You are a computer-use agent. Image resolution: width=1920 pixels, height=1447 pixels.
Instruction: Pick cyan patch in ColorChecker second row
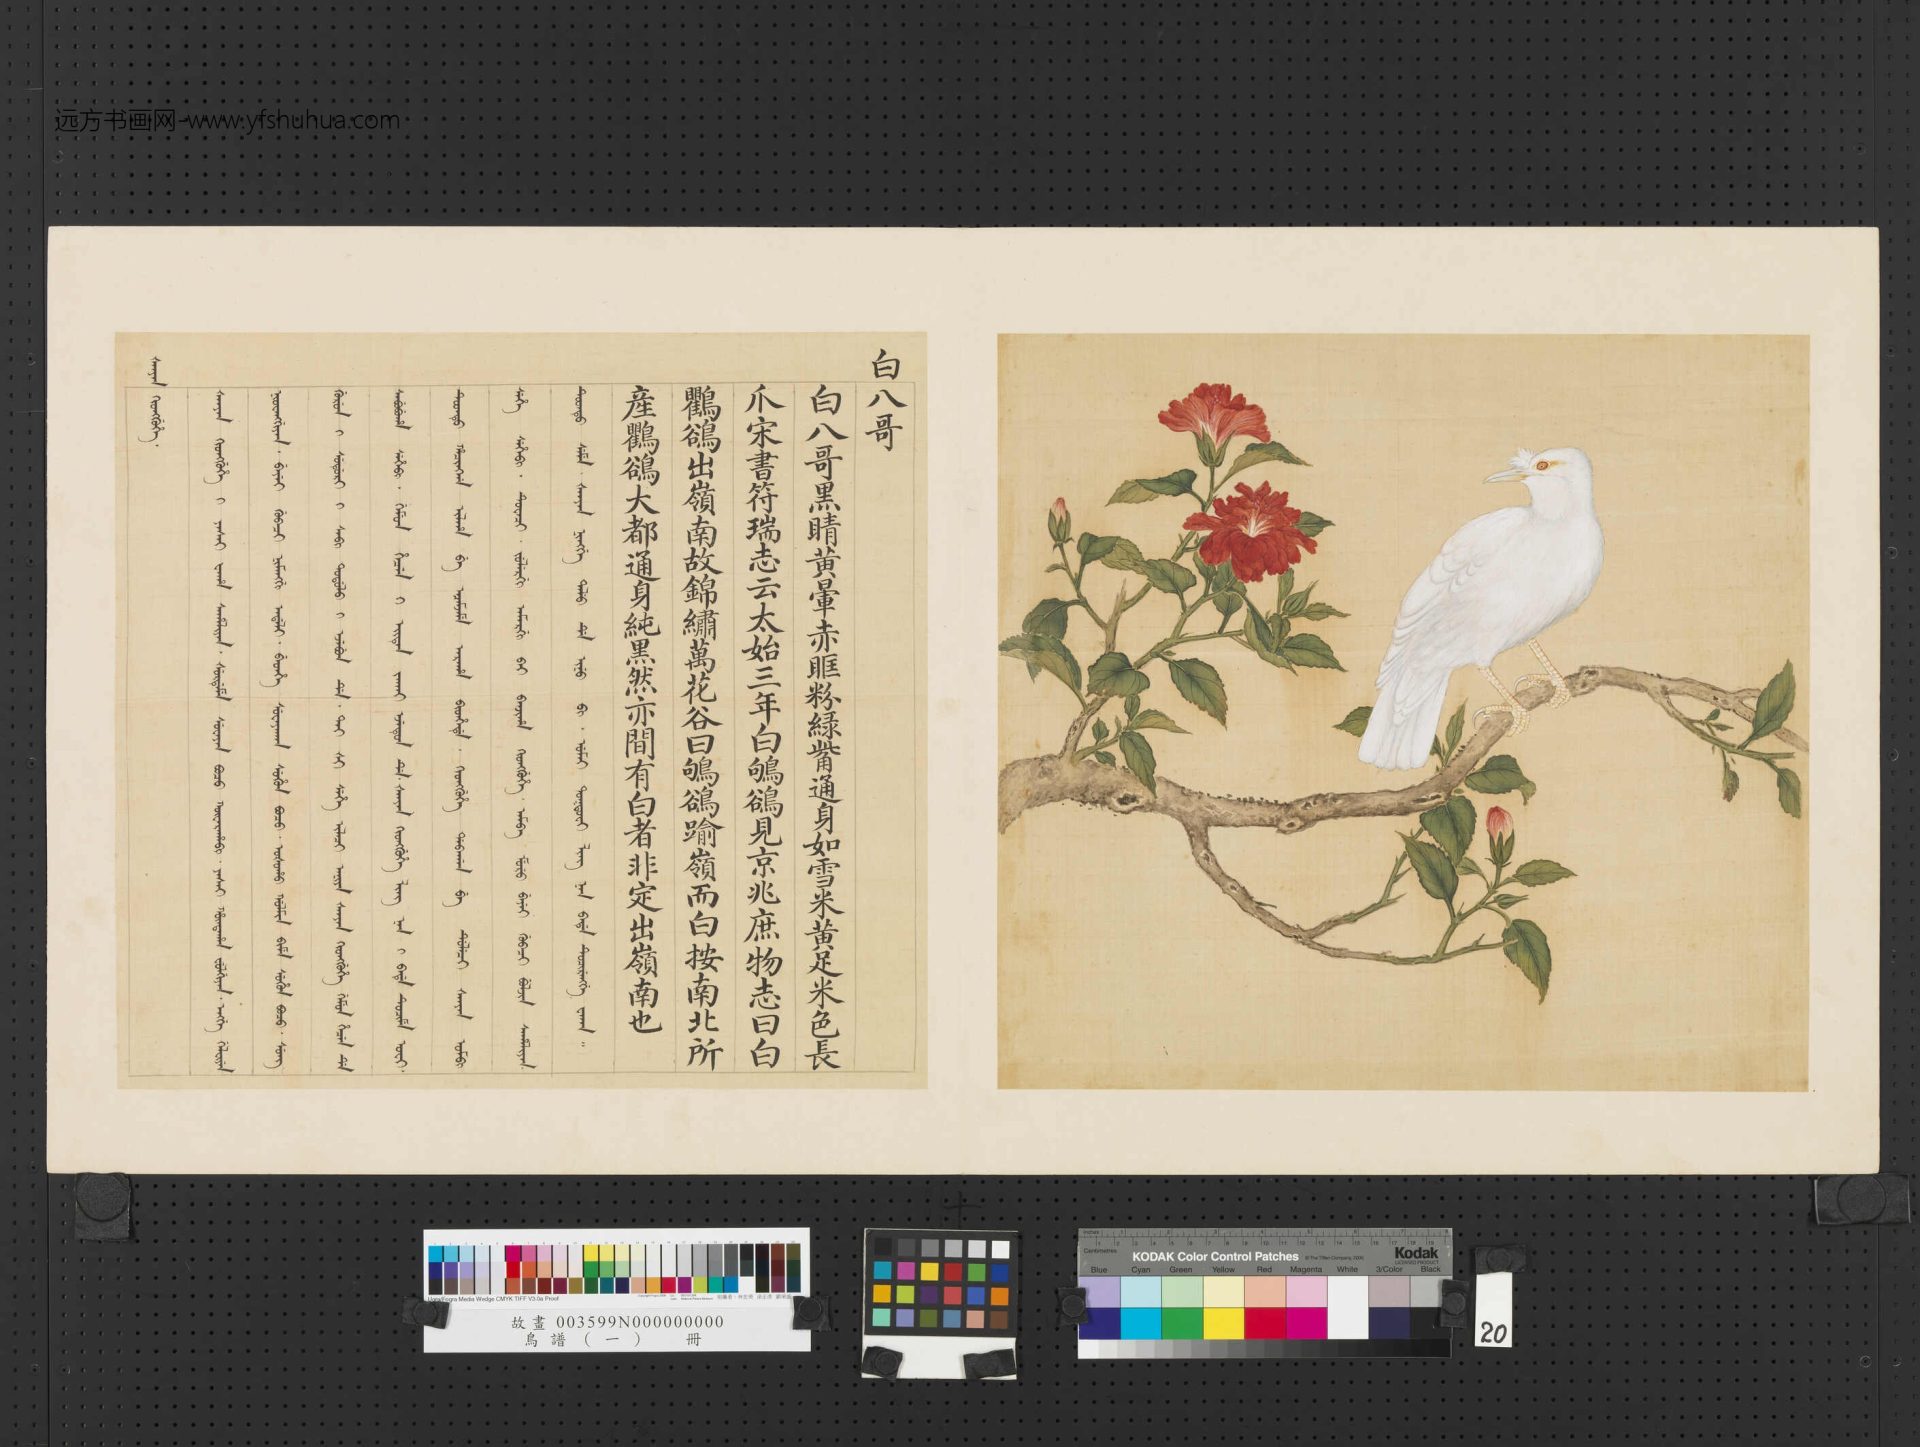[882, 1271]
